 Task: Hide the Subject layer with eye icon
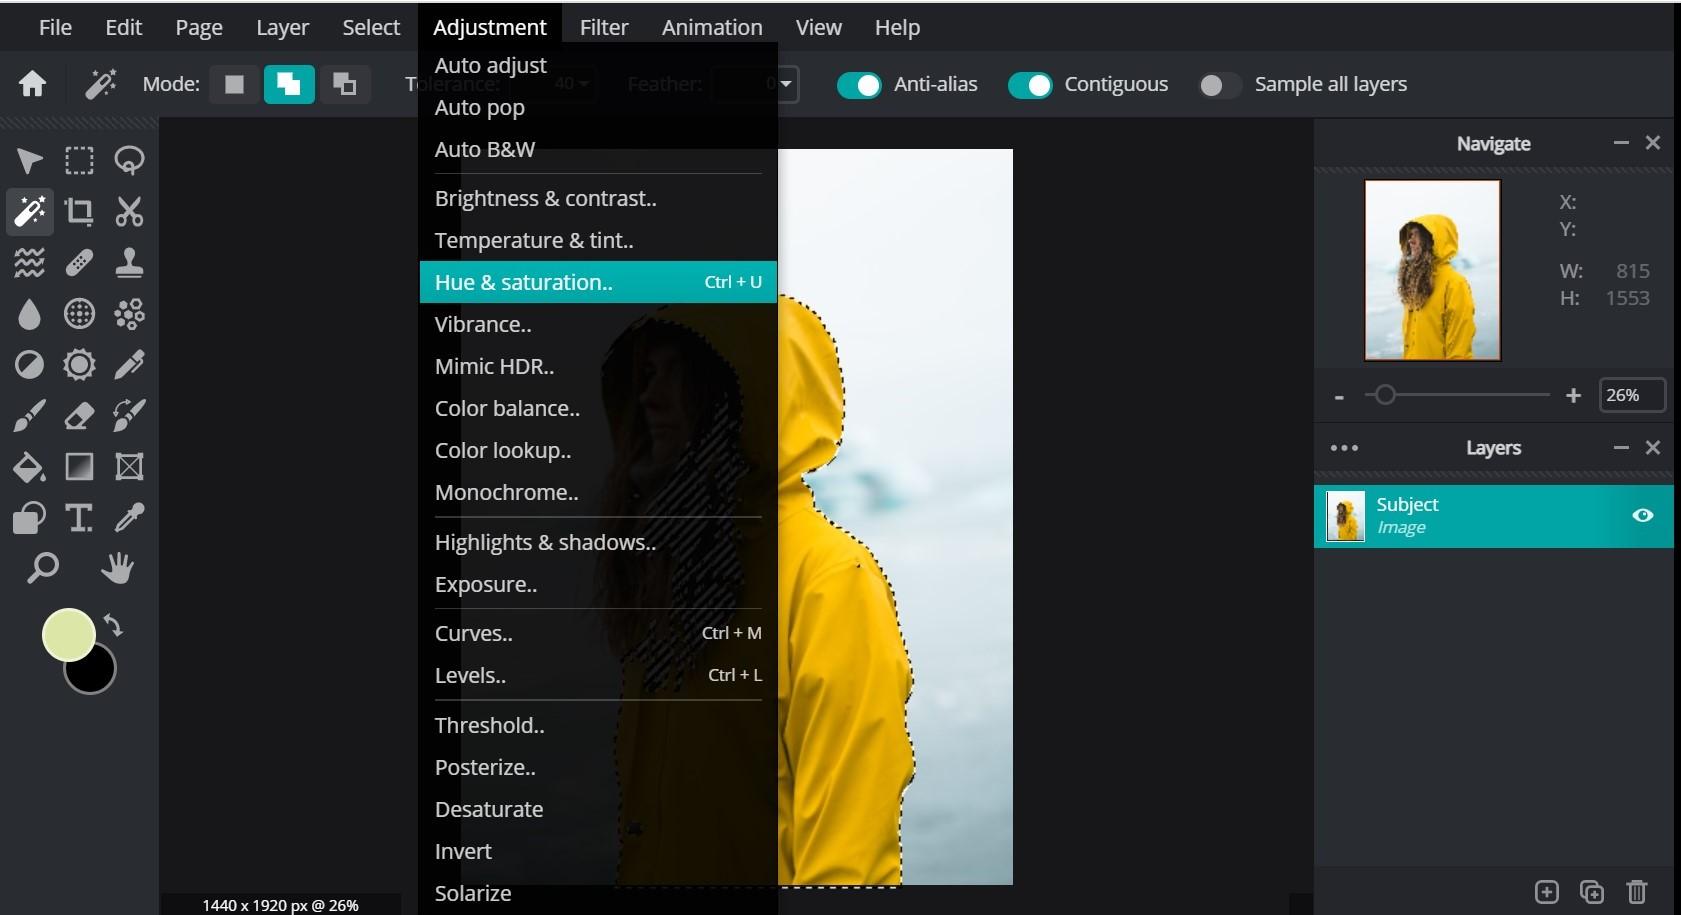[1642, 515]
